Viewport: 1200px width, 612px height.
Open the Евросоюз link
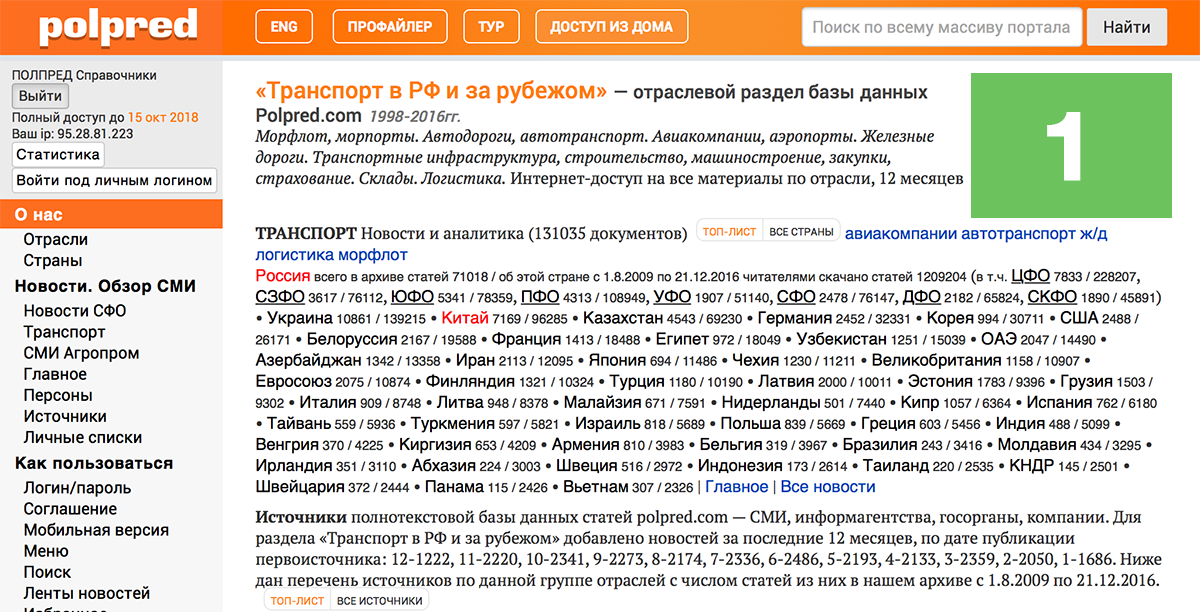click(294, 381)
